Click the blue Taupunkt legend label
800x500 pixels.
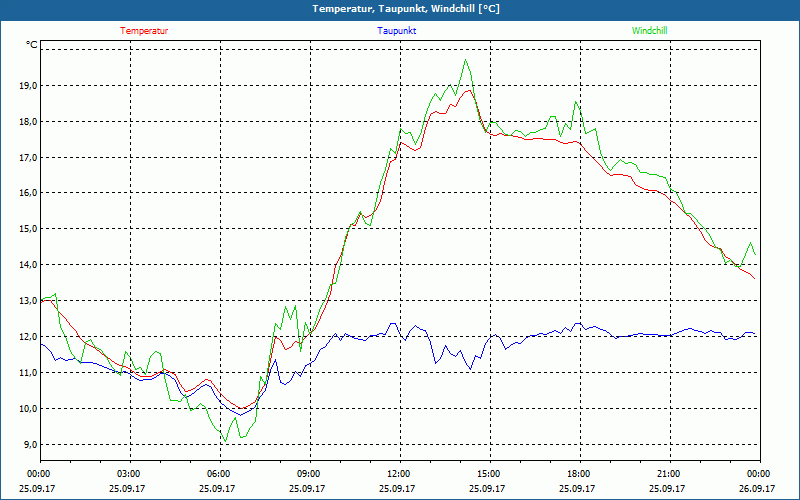[x=396, y=31]
